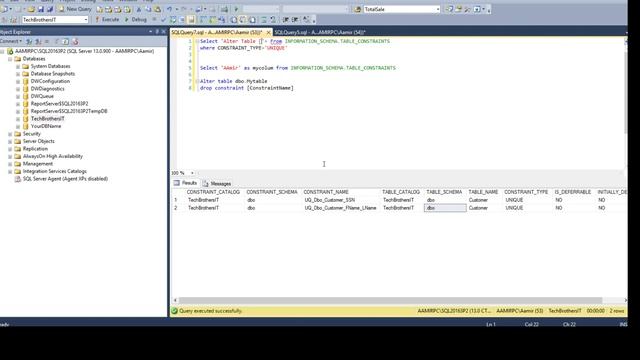This screenshot has height=360, width=640.
Task: Expand the System Databases node
Action: [18, 66]
